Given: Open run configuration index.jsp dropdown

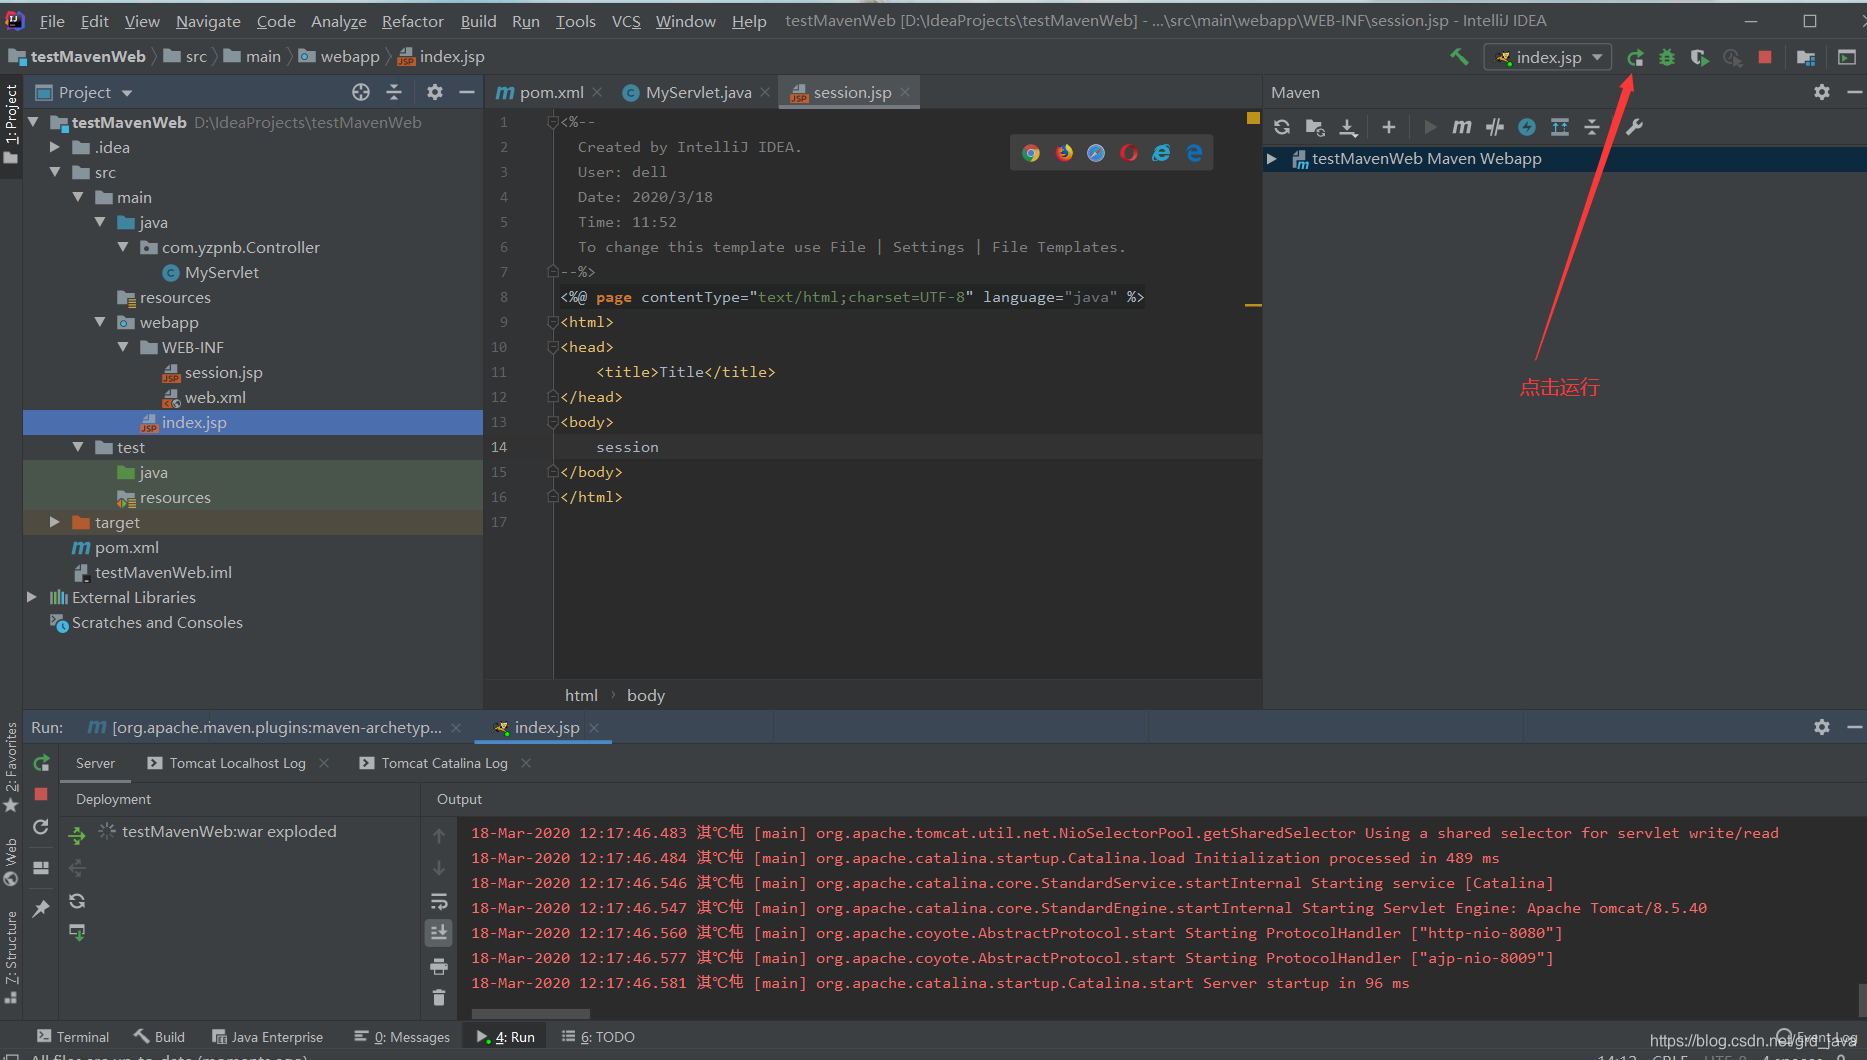Looking at the screenshot, I should coord(1548,57).
